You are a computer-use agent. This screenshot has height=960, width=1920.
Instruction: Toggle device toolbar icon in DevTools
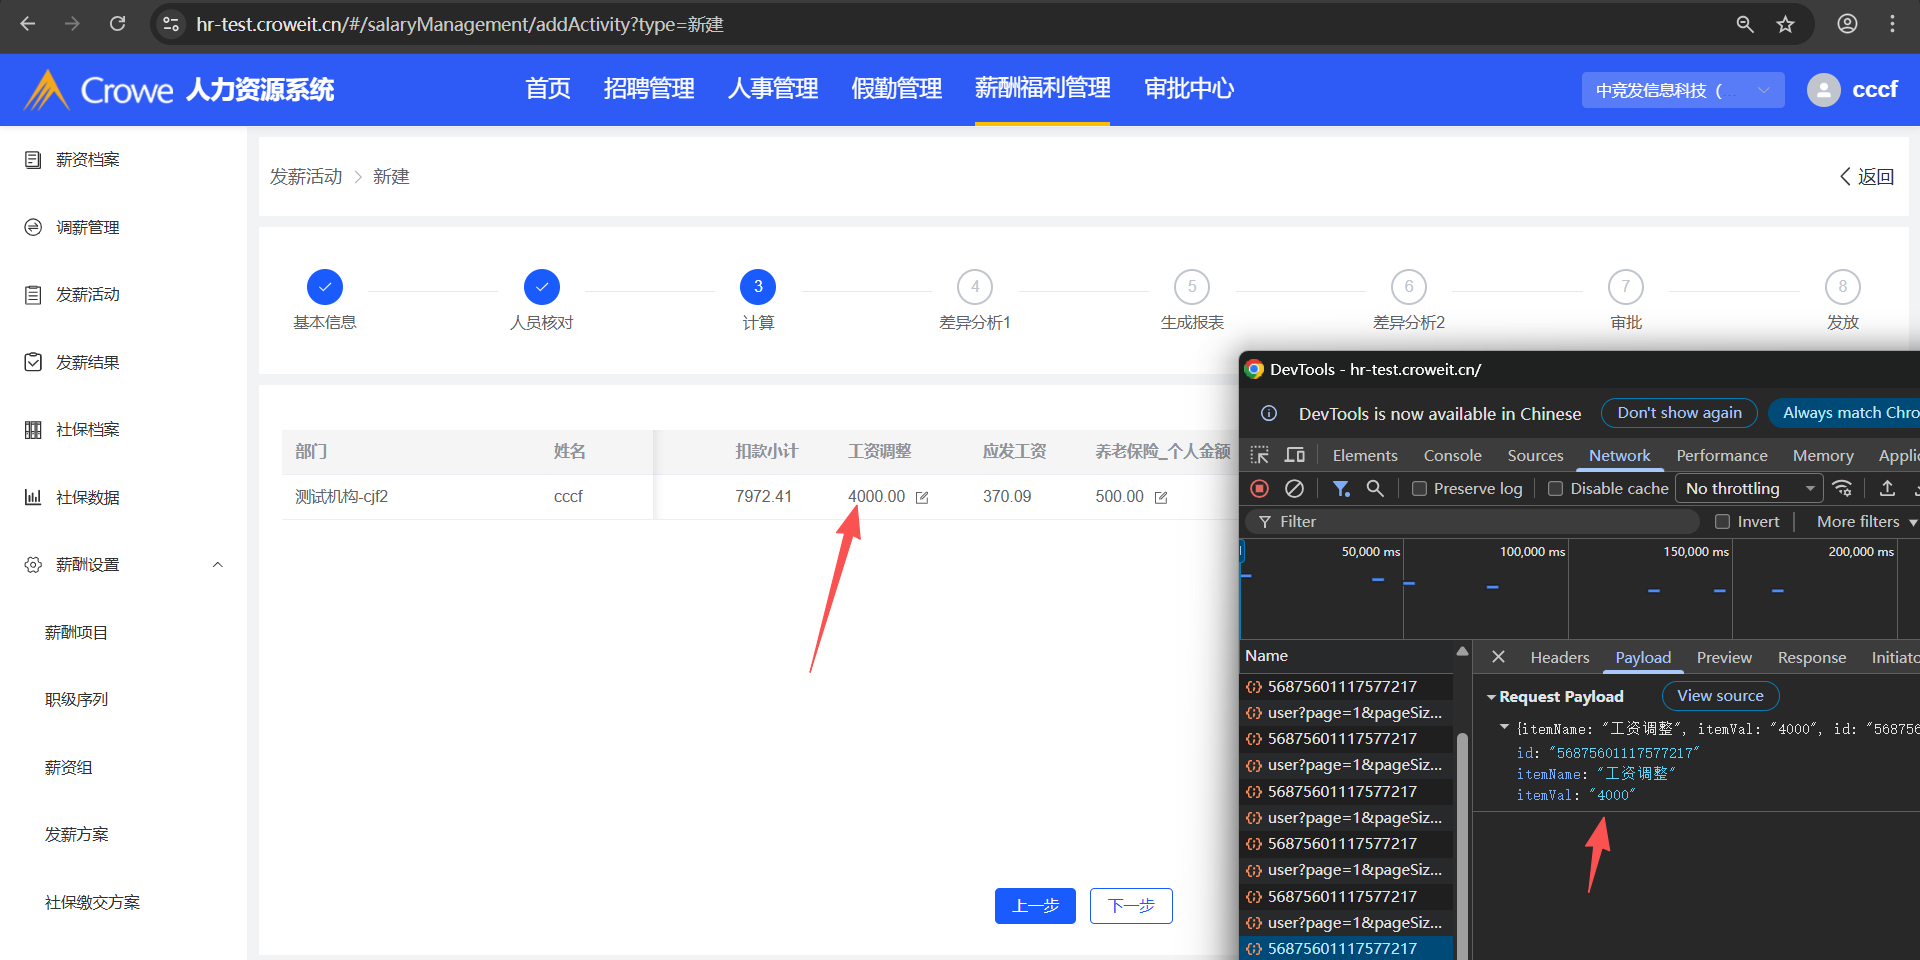(1295, 455)
